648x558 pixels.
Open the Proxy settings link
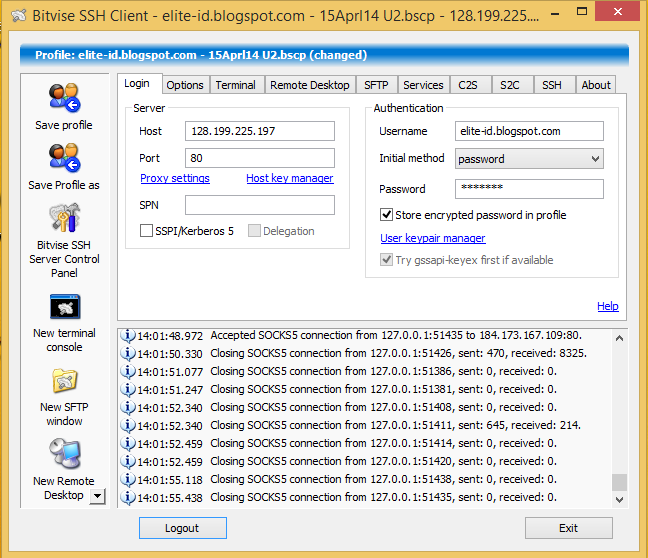coord(175,178)
